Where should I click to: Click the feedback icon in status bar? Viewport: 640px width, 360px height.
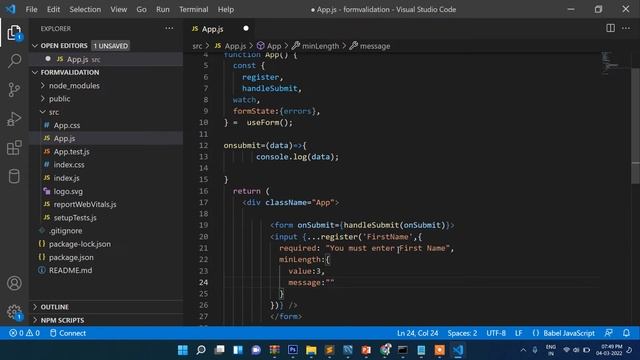608,333
